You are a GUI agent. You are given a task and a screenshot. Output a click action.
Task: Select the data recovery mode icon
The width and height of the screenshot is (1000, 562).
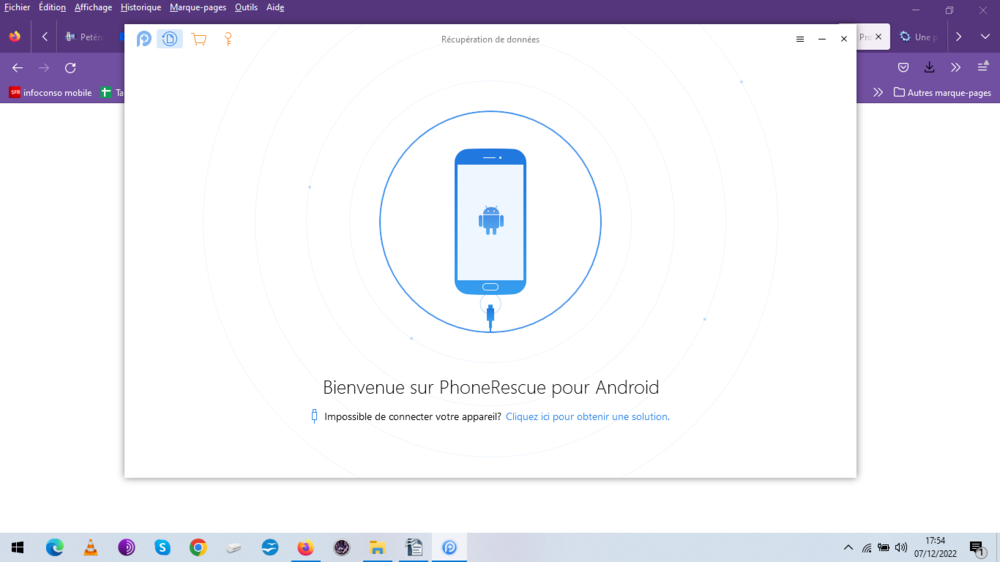(170, 39)
